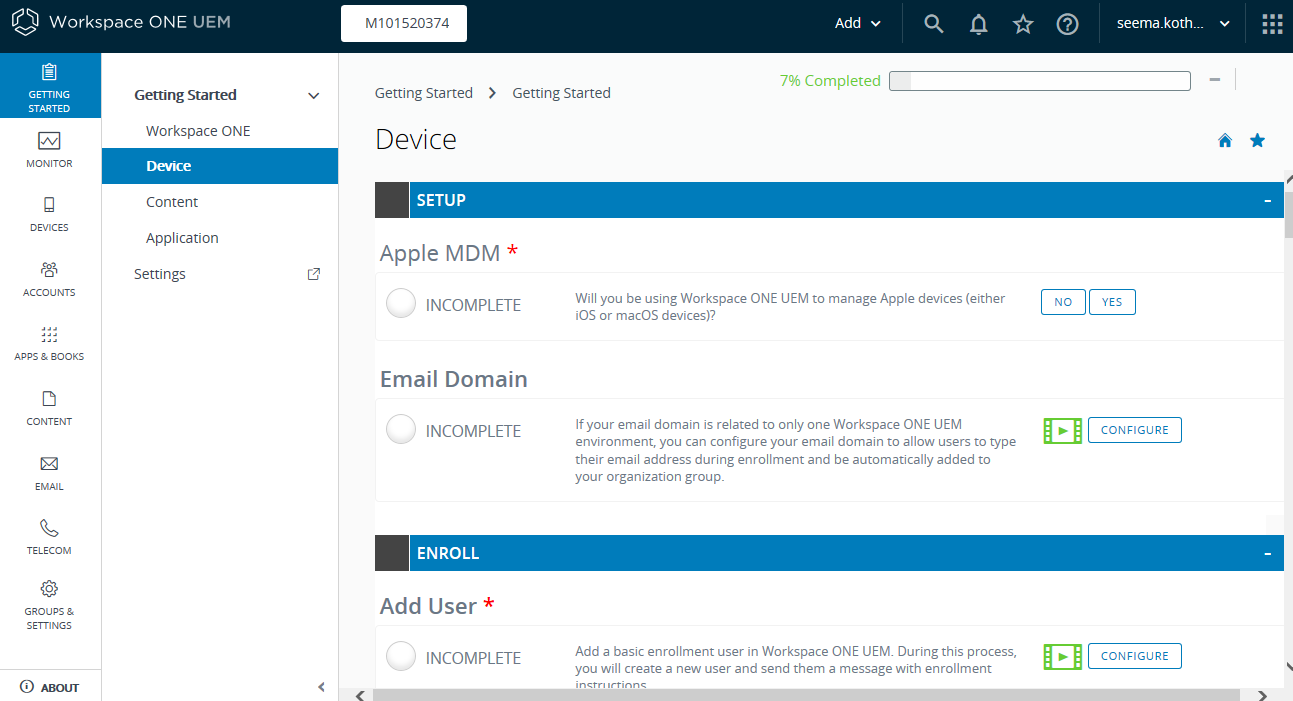Viewport: 1293px width, 701px height.
Task: Open the Accounts sidebar section
Action: coord(50,279)
